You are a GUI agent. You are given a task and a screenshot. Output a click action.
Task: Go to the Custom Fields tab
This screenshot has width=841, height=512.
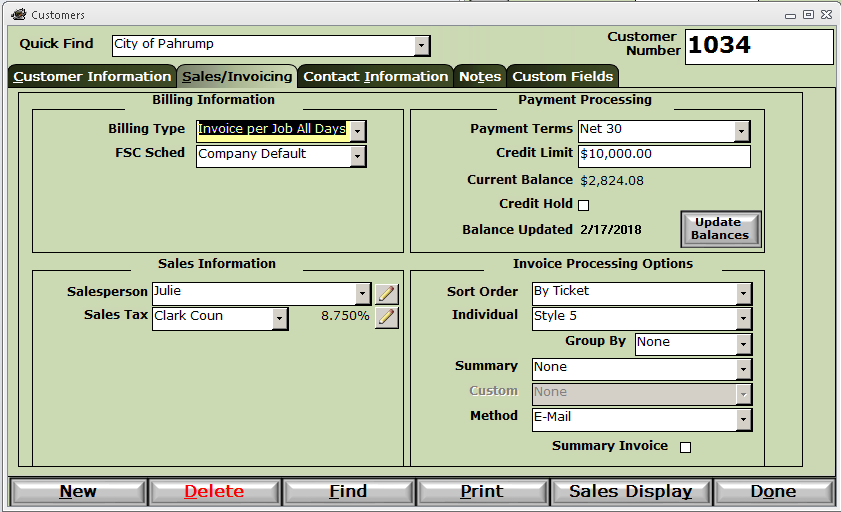563,77
